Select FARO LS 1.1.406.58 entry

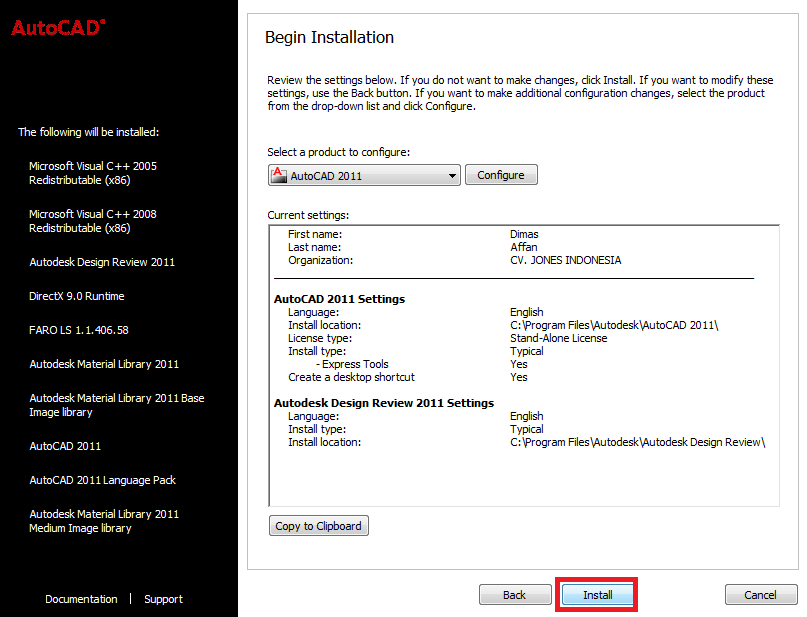click(79, 330)
